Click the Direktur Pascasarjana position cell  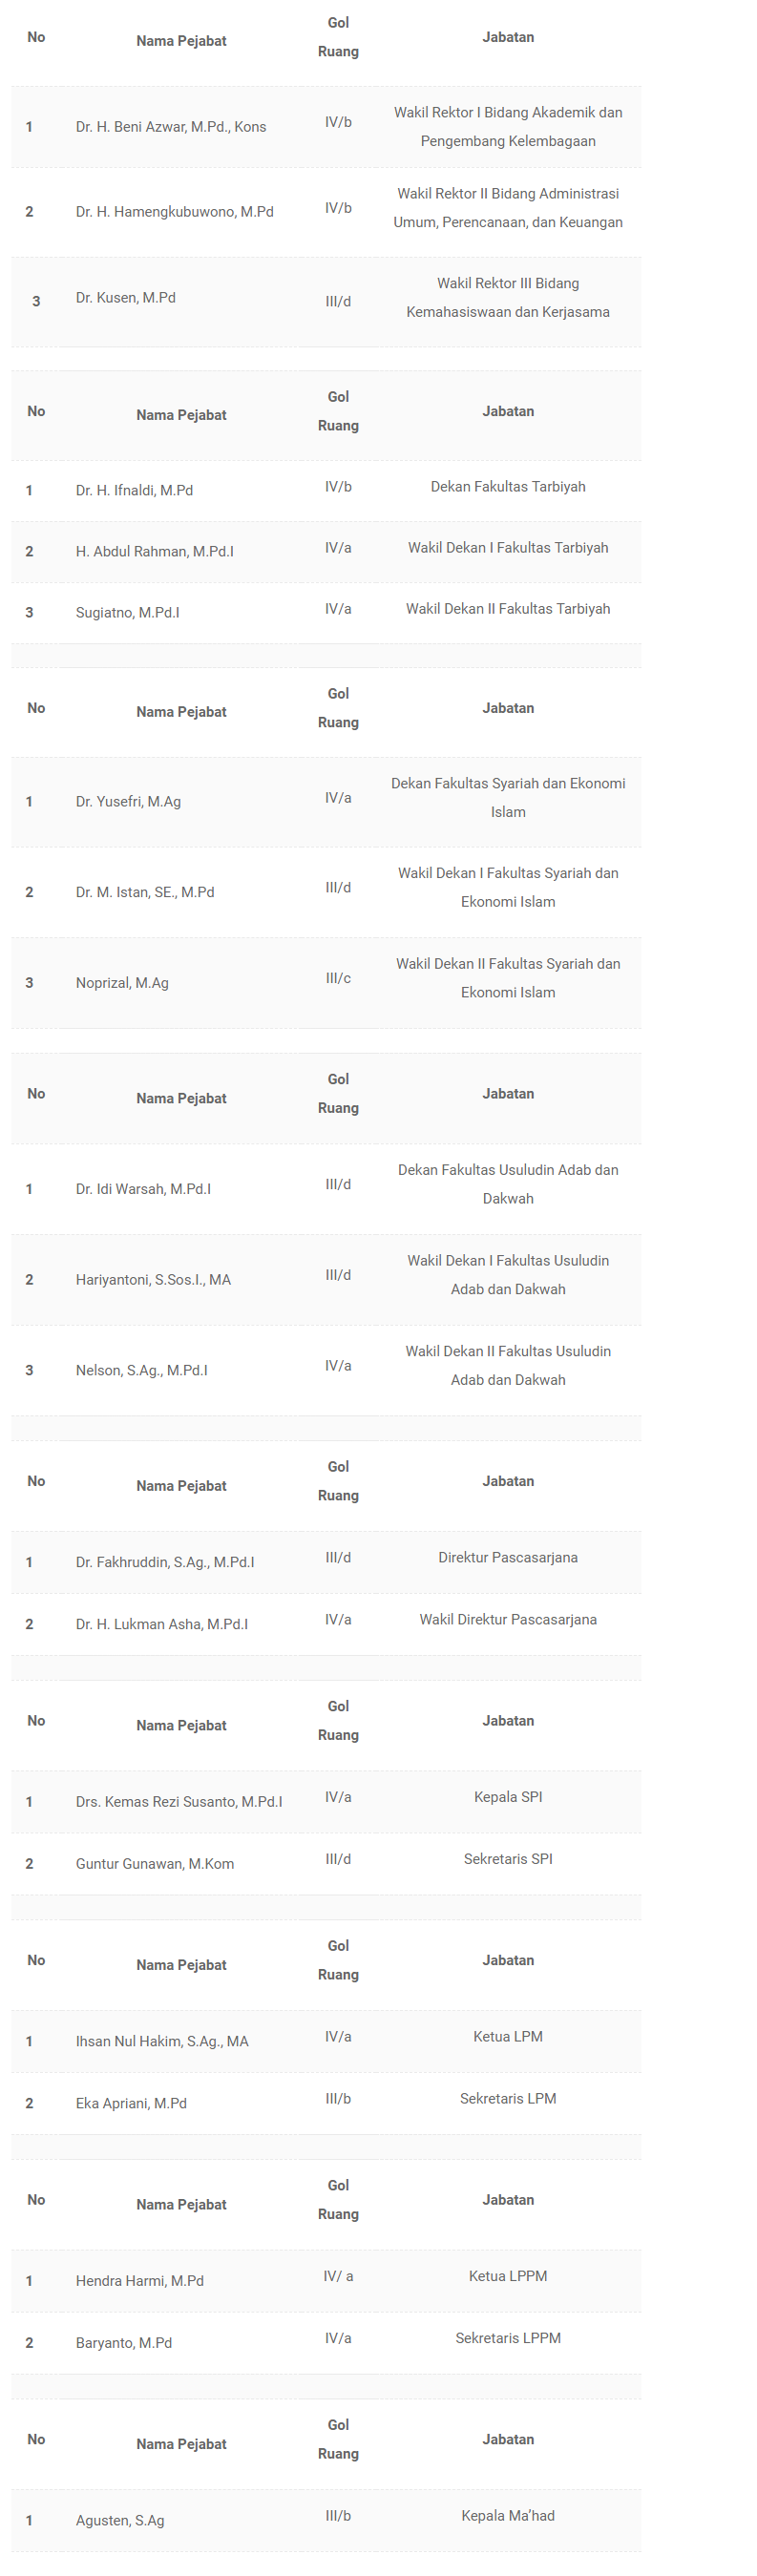(507, 1557)
